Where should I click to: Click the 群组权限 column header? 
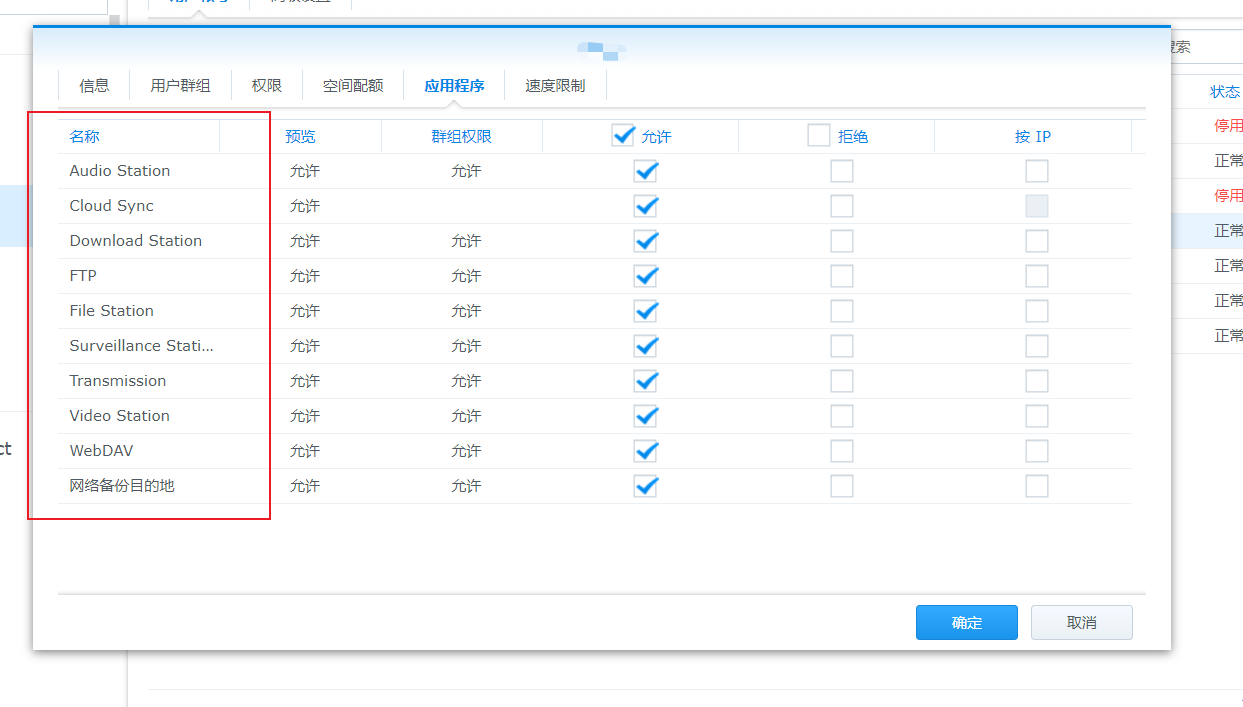[x=461, y=137]
